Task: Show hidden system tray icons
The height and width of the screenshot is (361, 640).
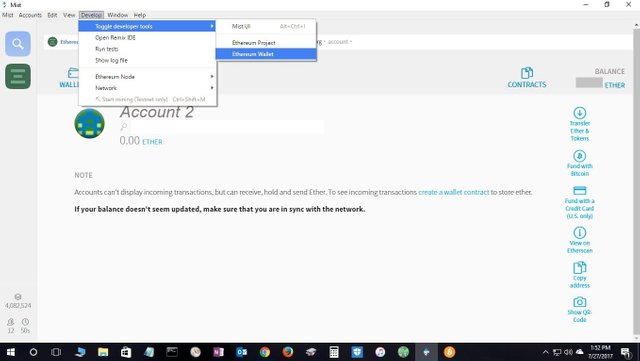Action: coord(545,352)
